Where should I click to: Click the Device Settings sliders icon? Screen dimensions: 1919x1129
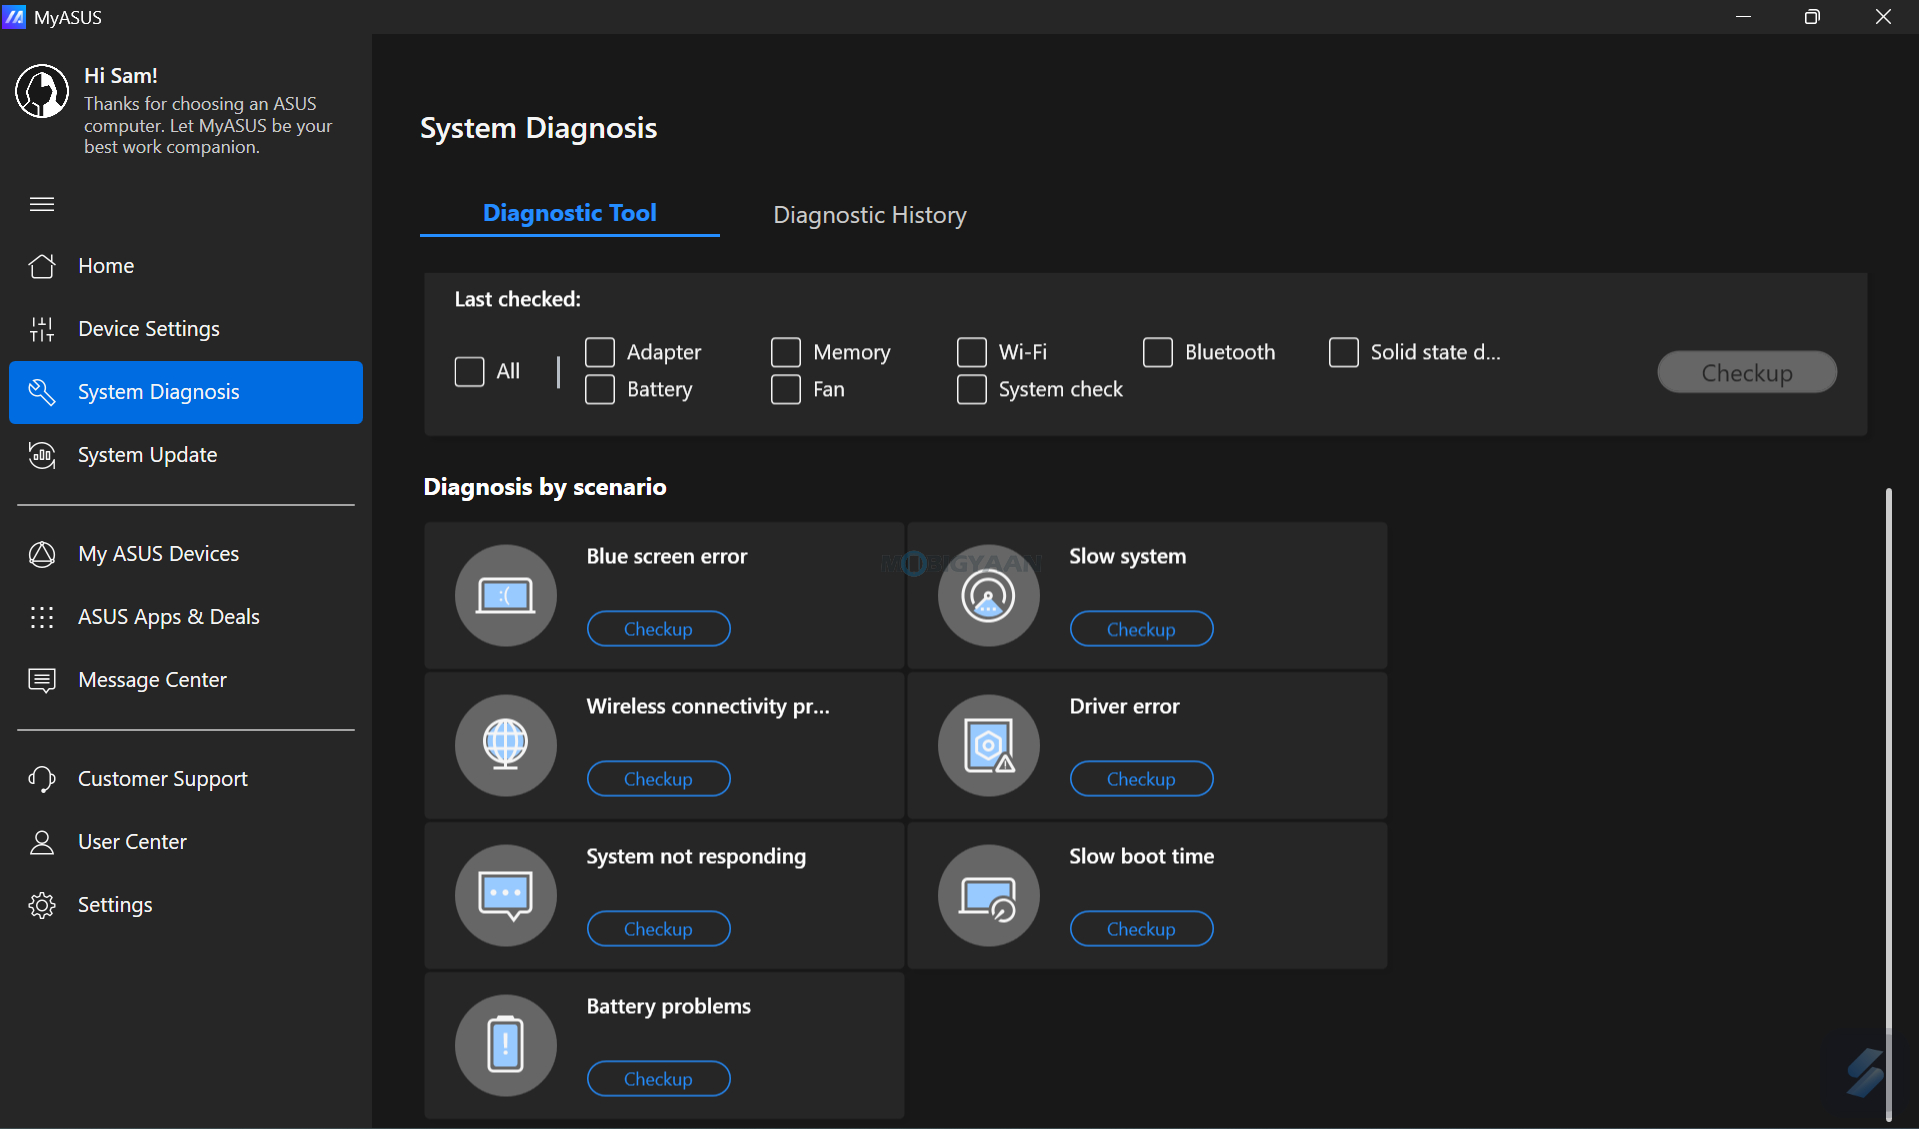tap(42, 329)
